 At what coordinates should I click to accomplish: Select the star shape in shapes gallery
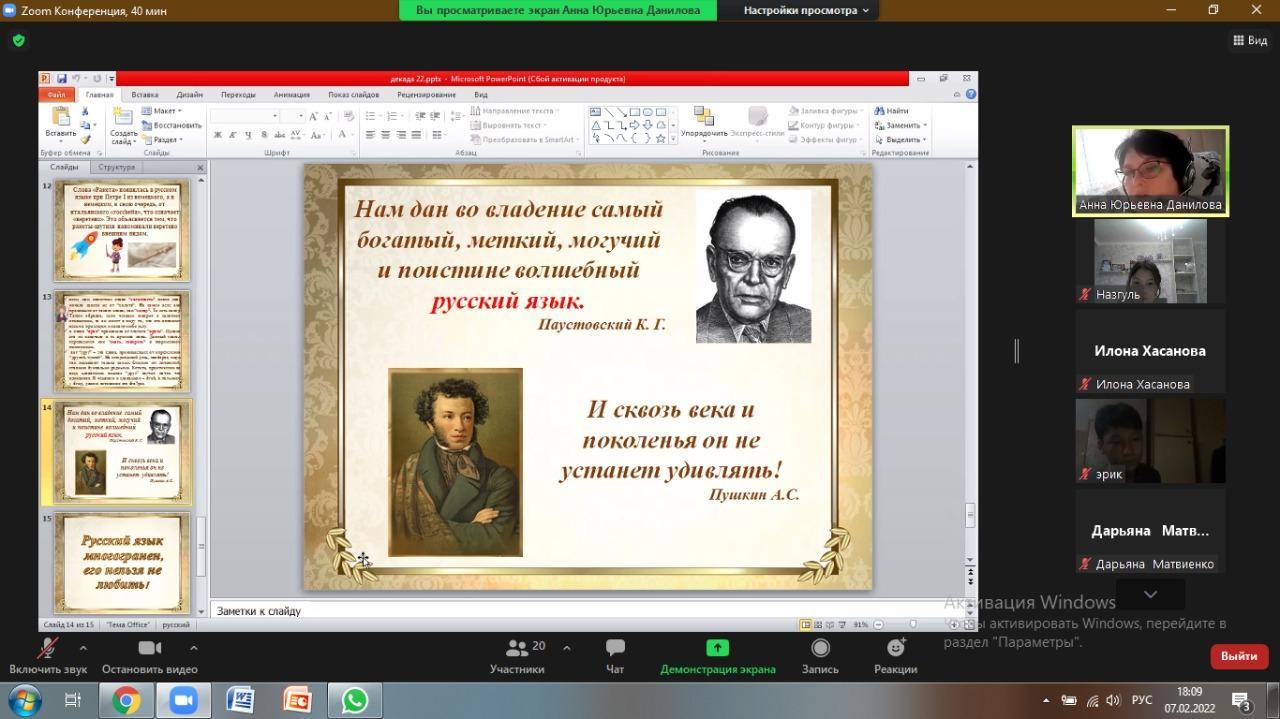[660, 139]
